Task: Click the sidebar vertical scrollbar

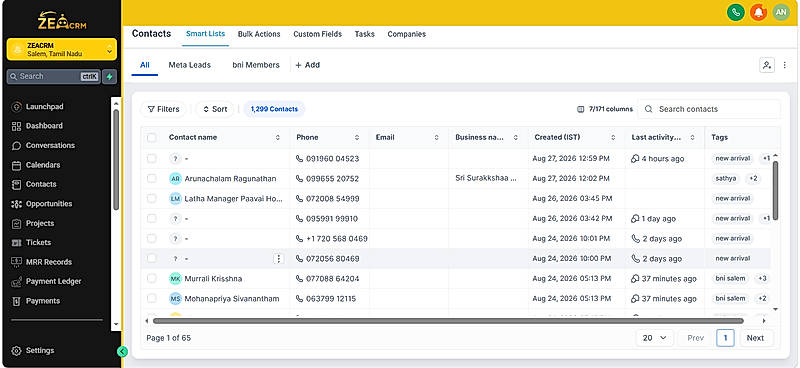Action: pos(116,159)
